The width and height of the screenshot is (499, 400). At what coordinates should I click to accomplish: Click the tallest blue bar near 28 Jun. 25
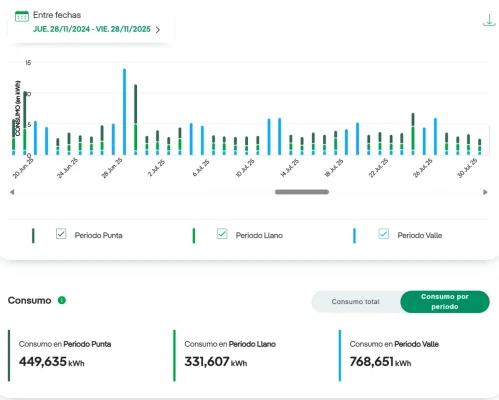pyautogui.click(x=124, y=112)
